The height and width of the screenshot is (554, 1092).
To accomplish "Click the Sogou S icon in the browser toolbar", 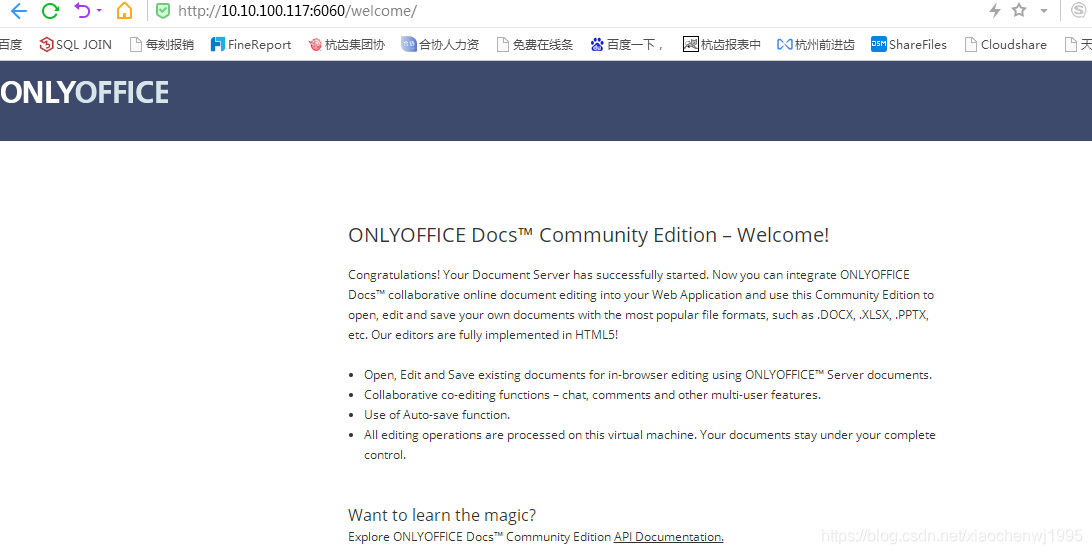I will [x=1079, y=10].
